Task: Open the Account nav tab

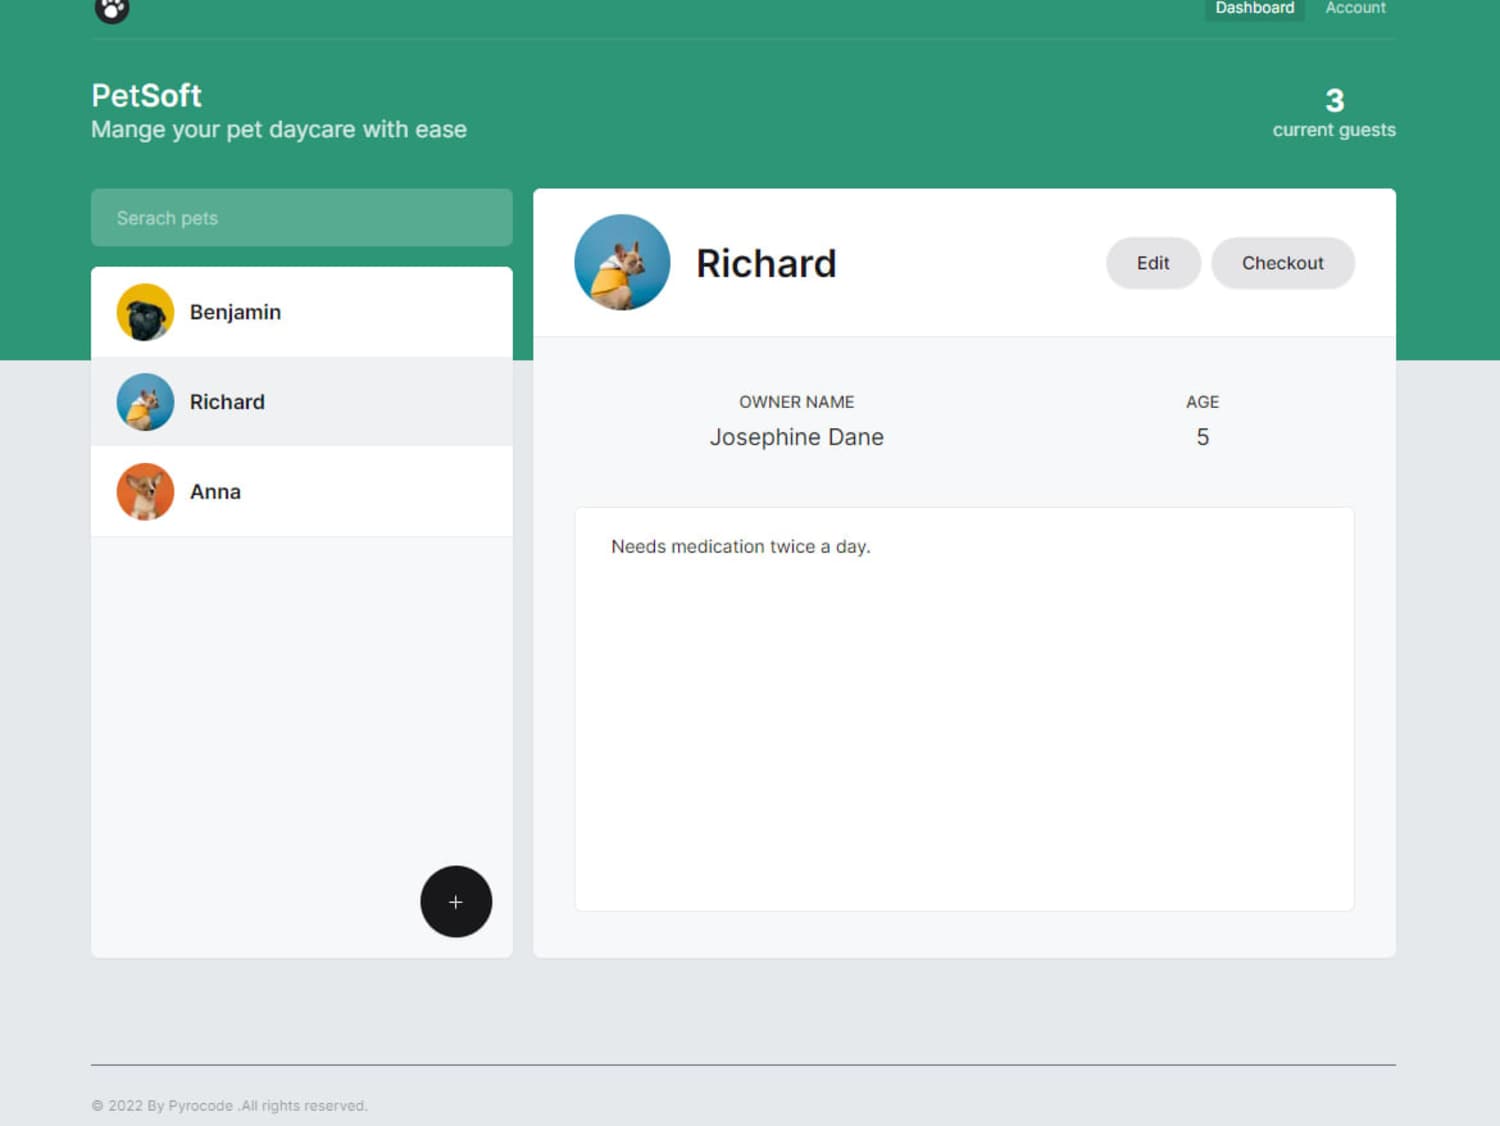Action: coord(1355,8)
